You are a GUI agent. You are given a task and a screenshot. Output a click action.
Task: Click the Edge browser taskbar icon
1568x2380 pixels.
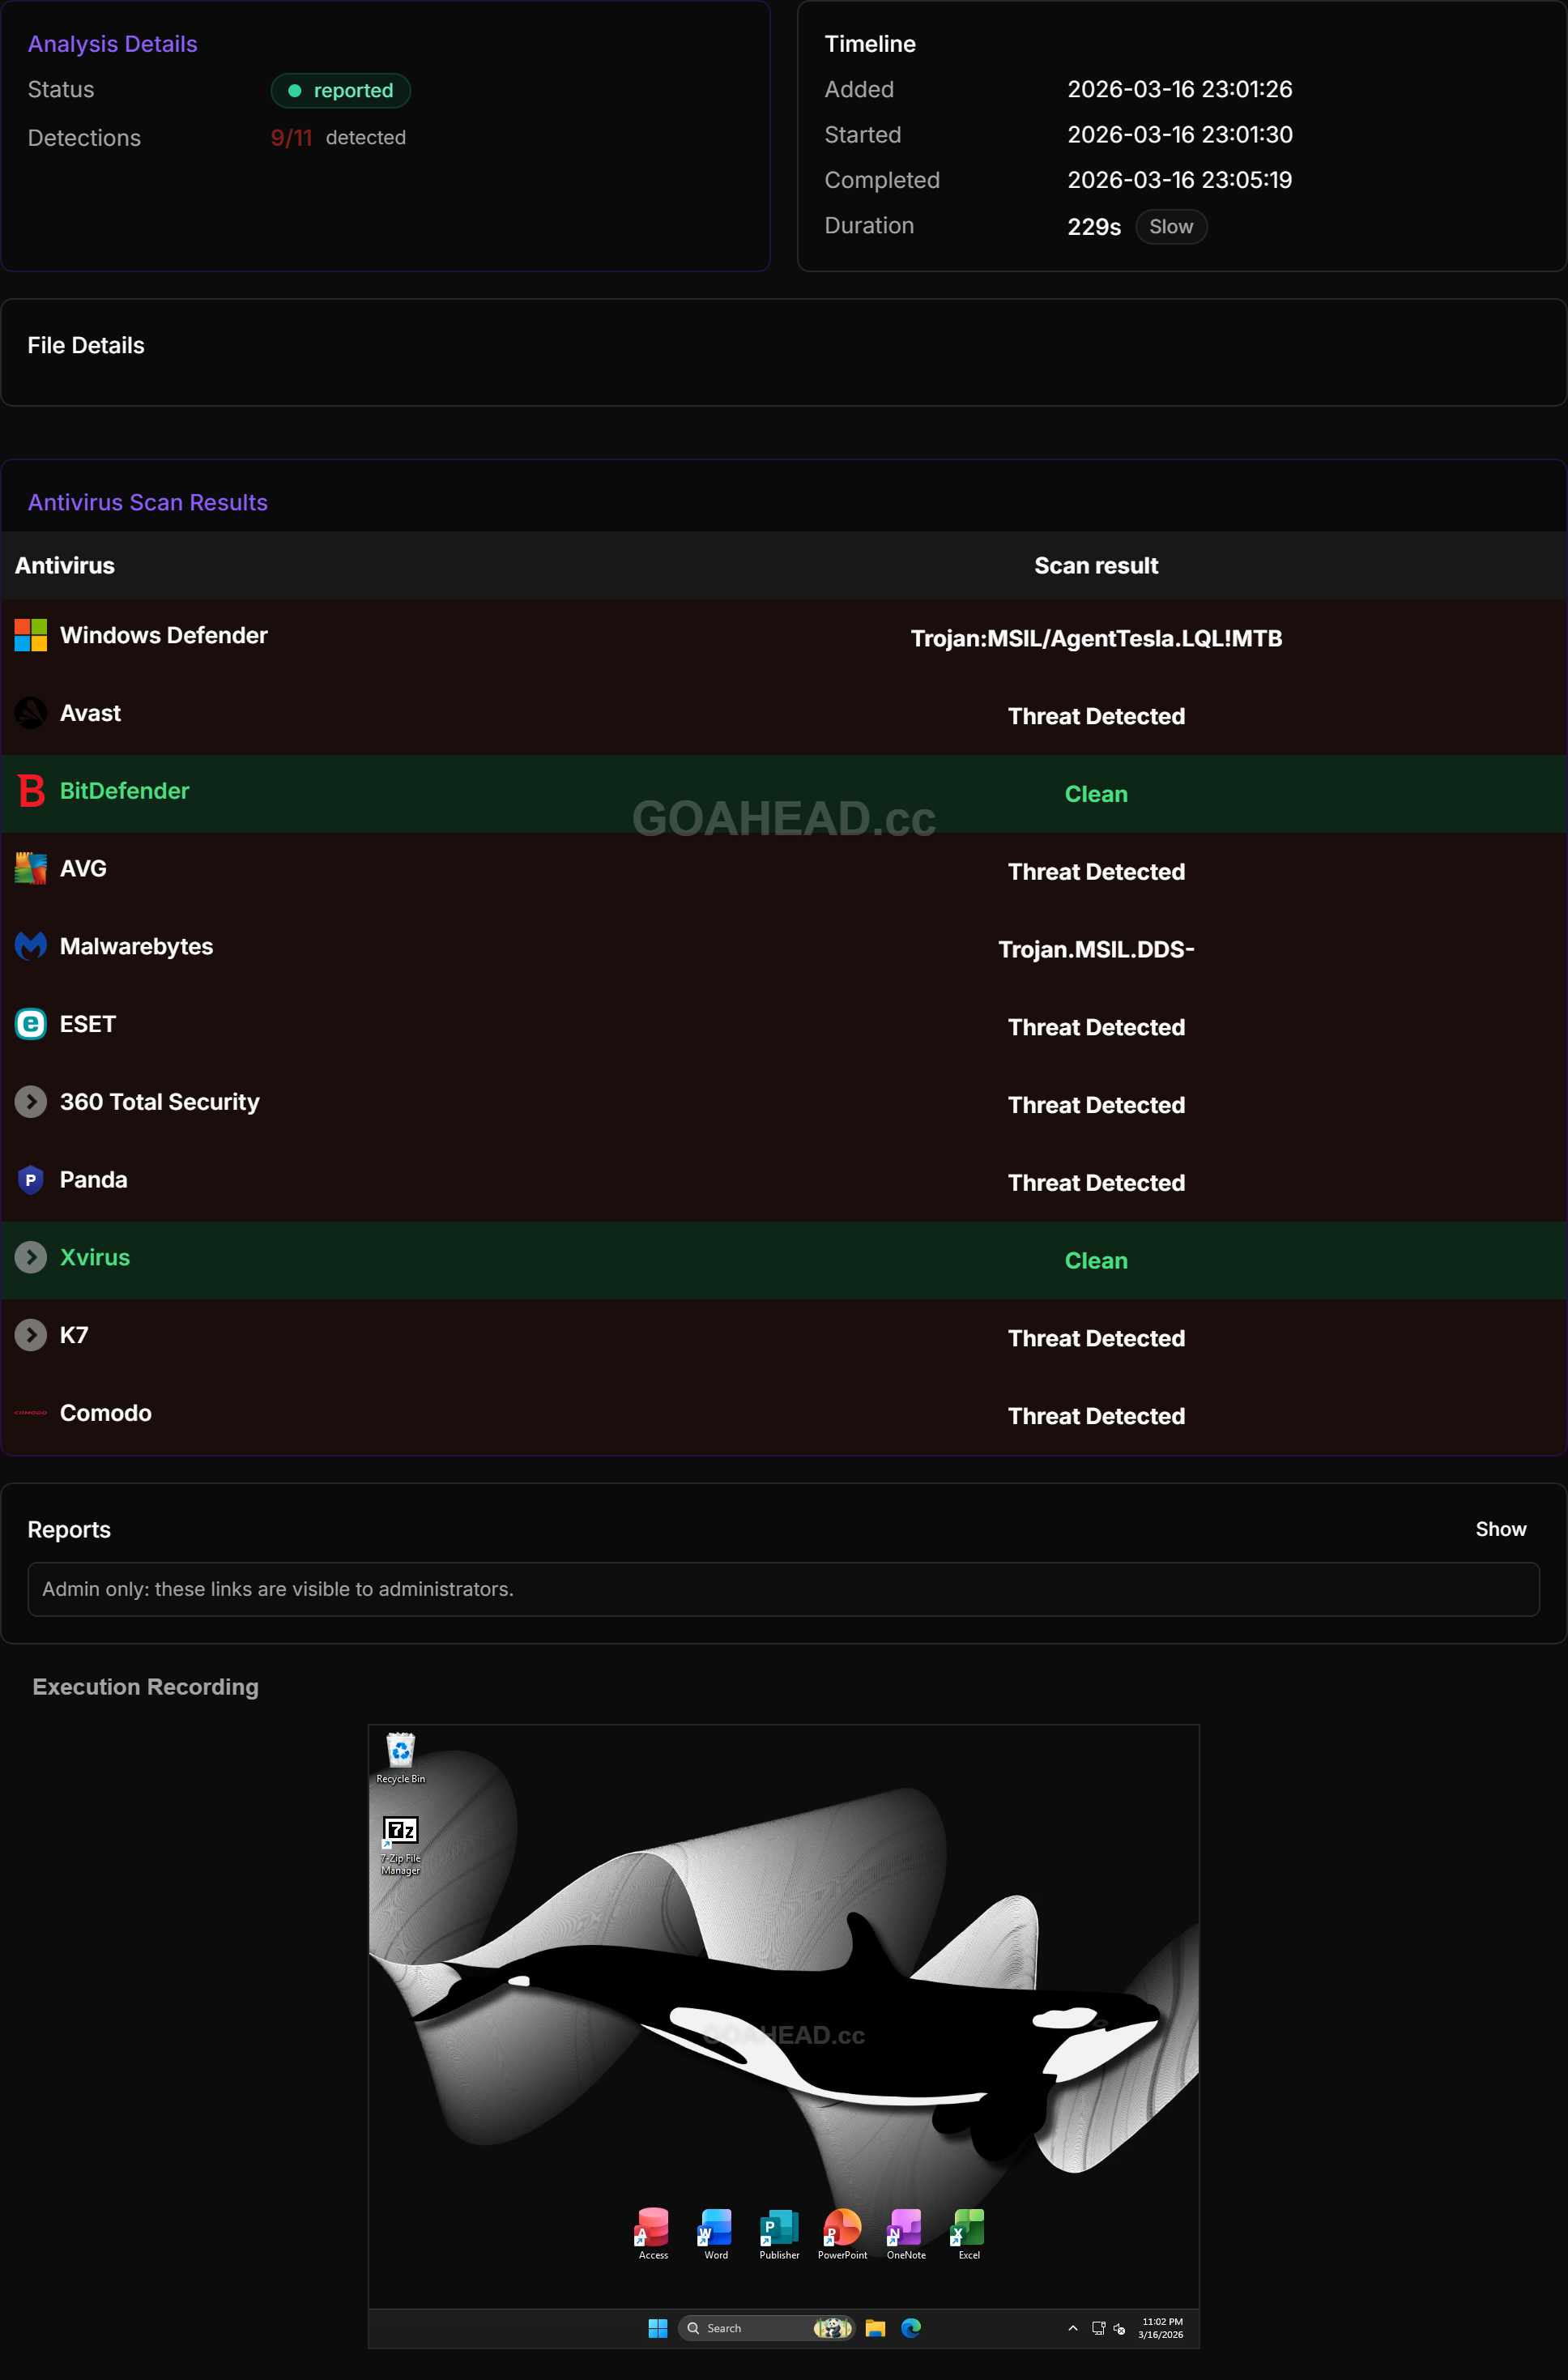point(911,2328)
